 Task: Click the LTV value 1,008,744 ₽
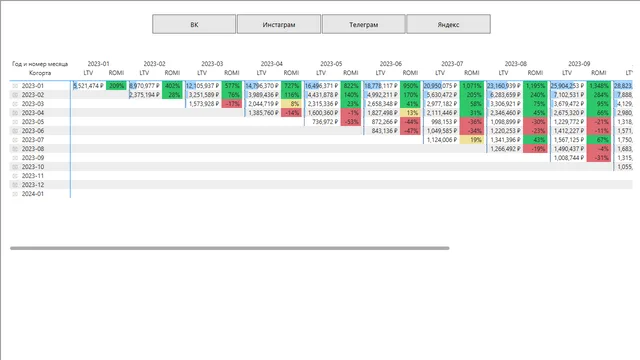pyautogui.click(x=569, y=158)
